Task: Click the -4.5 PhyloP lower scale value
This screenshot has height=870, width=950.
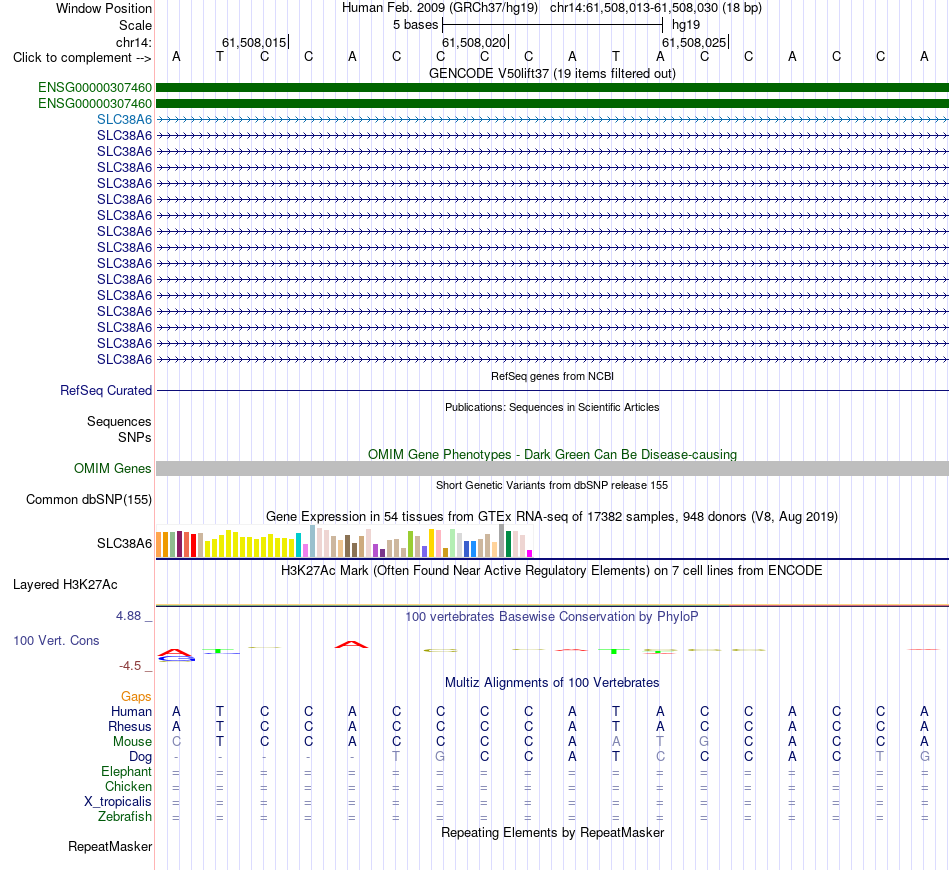Action: tap(130, 666)
